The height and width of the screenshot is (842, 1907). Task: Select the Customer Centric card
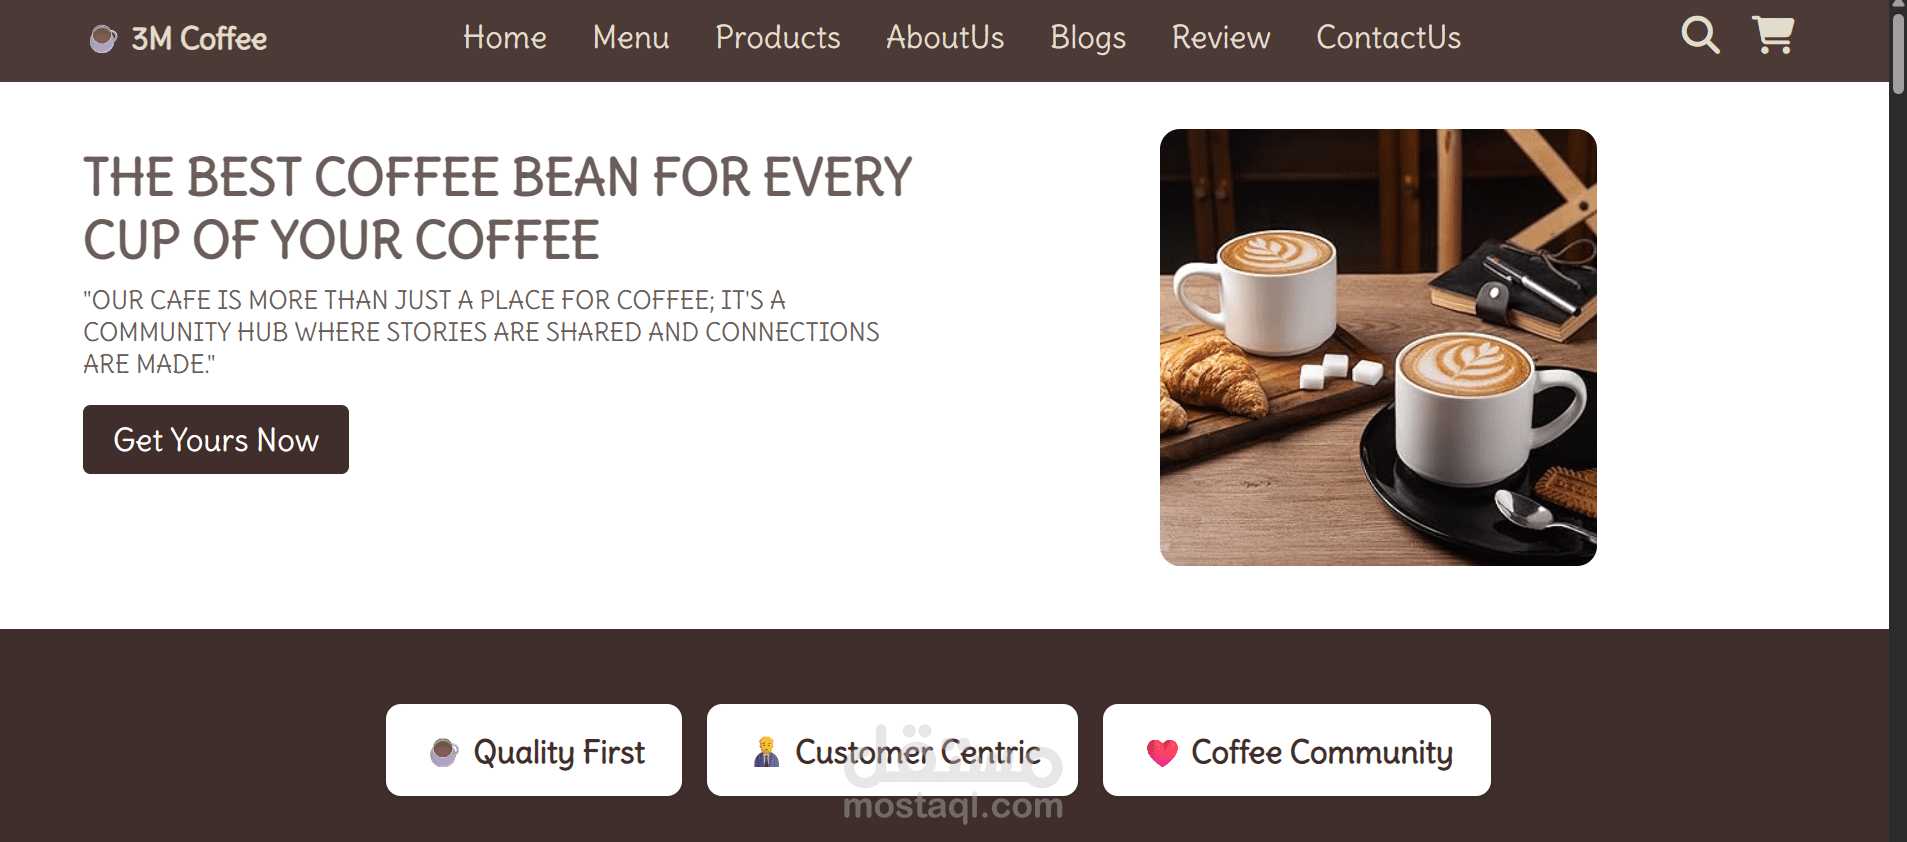tap(892, 750)
